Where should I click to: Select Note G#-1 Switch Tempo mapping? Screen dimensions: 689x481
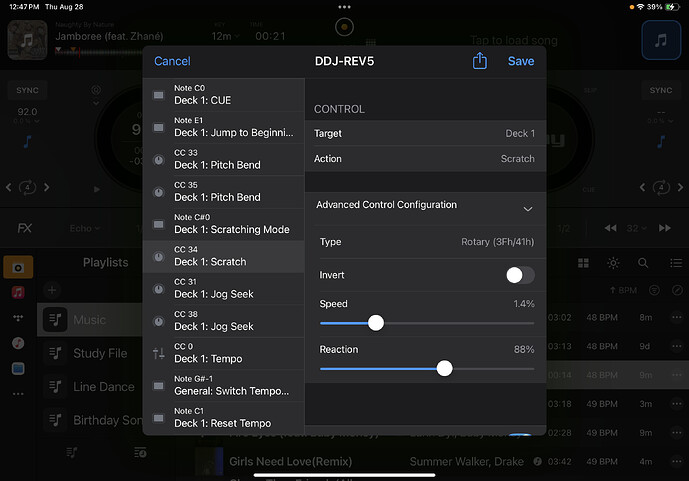224,385
